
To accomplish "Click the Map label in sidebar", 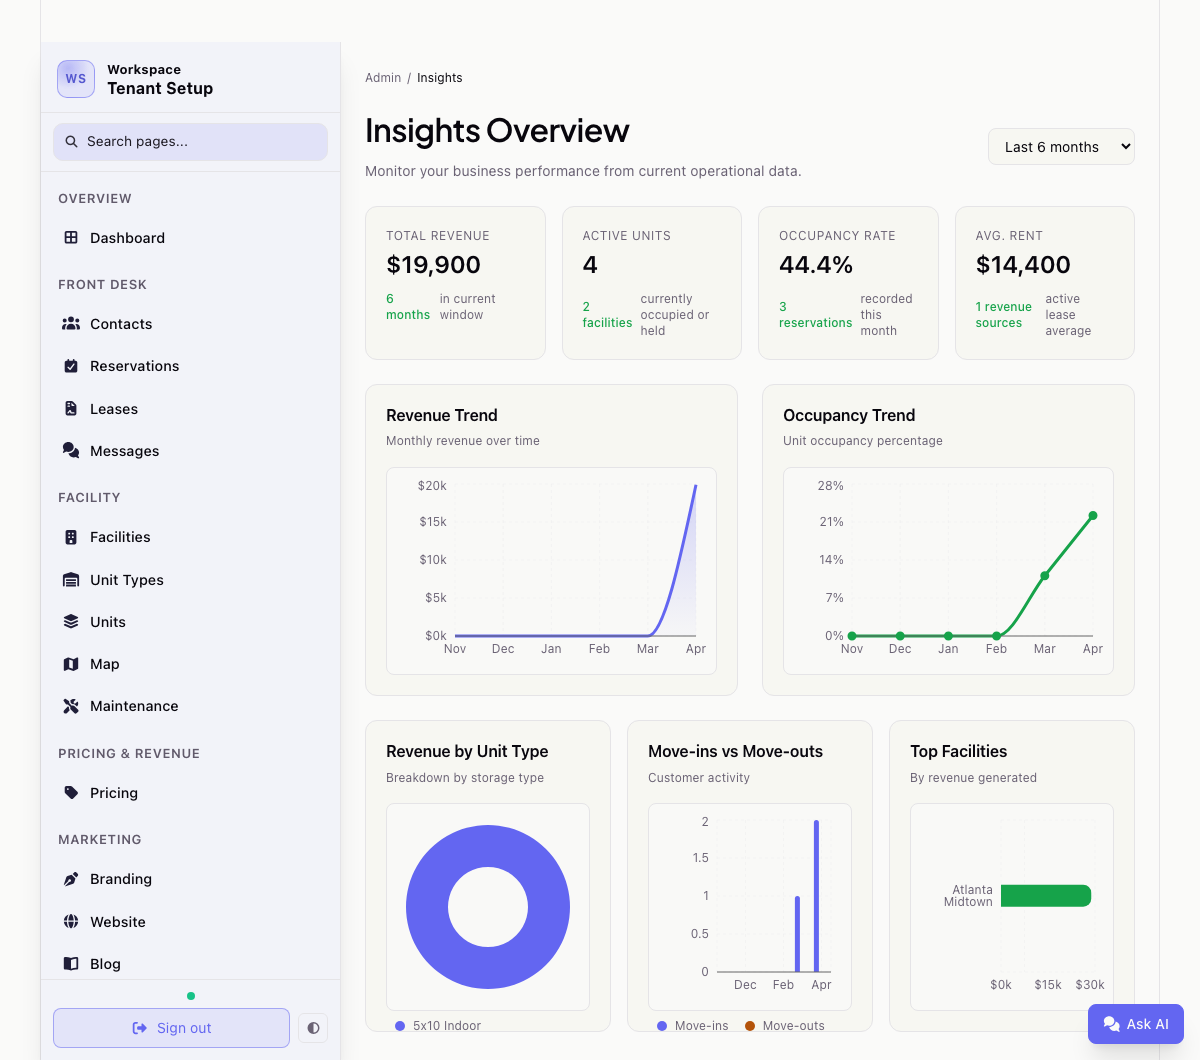I will [105, 664].
